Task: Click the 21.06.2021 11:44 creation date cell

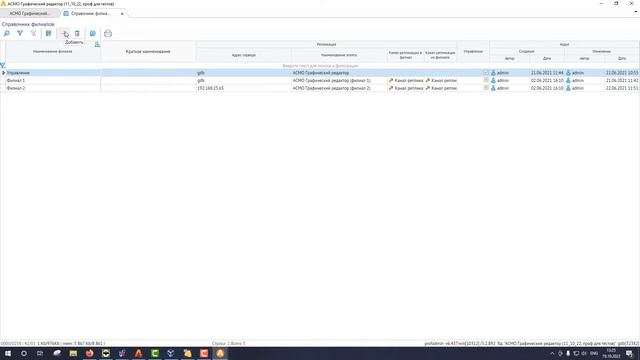Action: coord(547,73)
